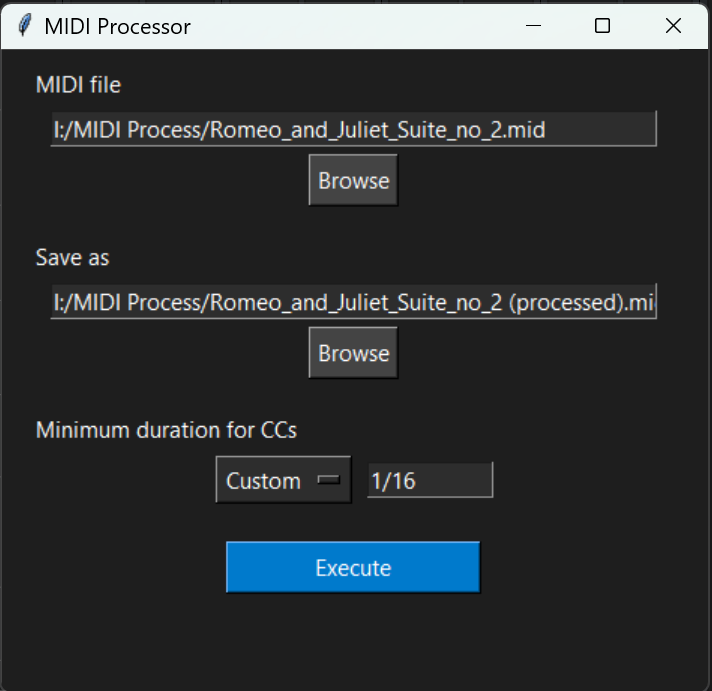
Task: Click the "Save as" label
Action: (72, 258)
